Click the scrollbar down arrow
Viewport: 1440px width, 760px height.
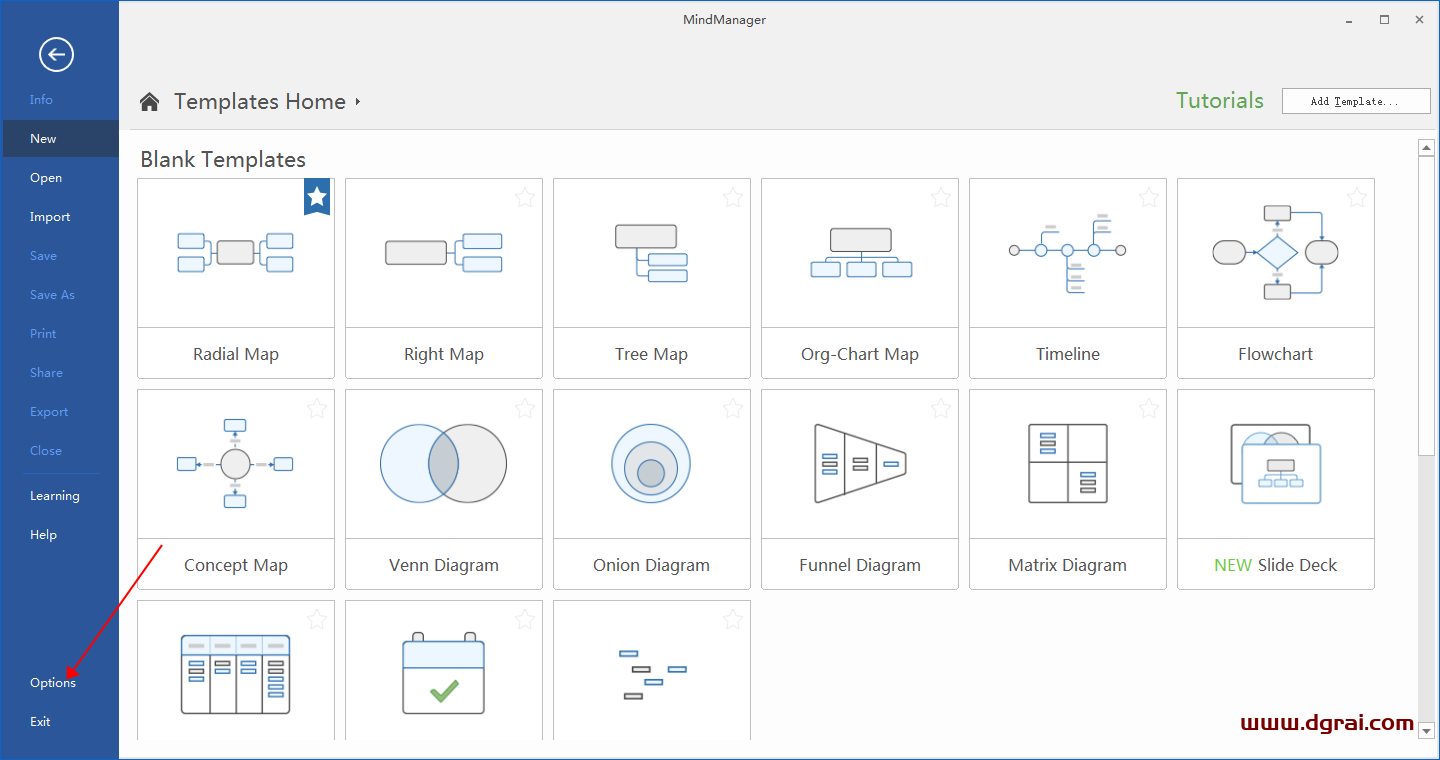point(1427,732)
